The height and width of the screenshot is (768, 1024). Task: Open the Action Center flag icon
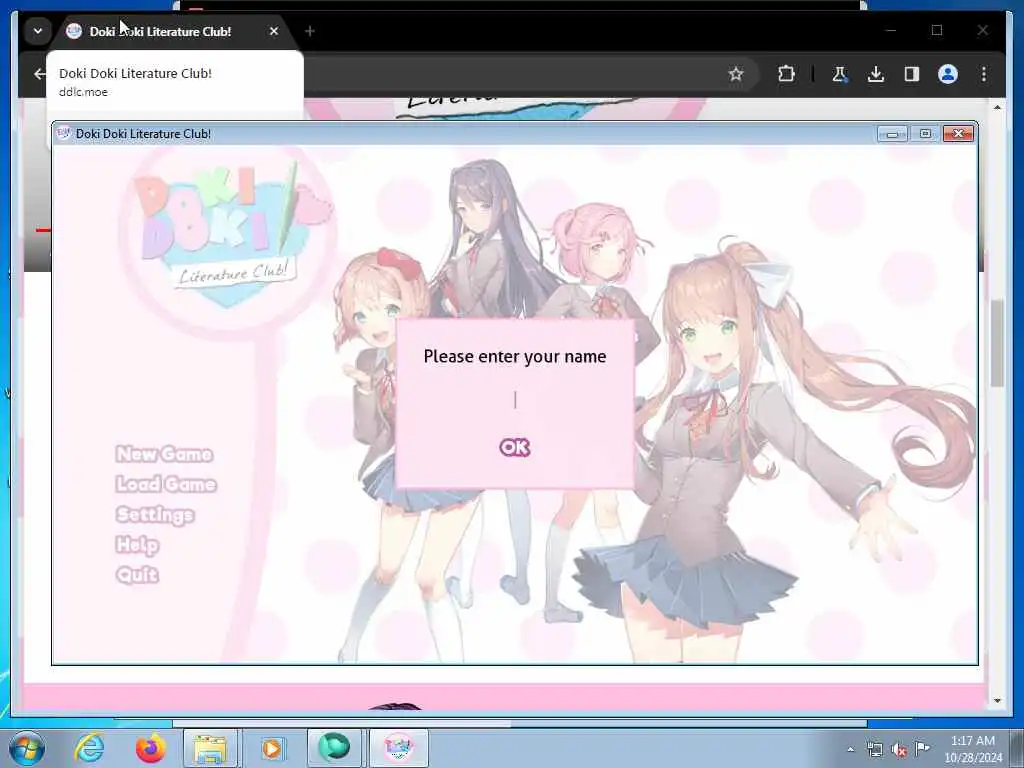click(922, 748)
